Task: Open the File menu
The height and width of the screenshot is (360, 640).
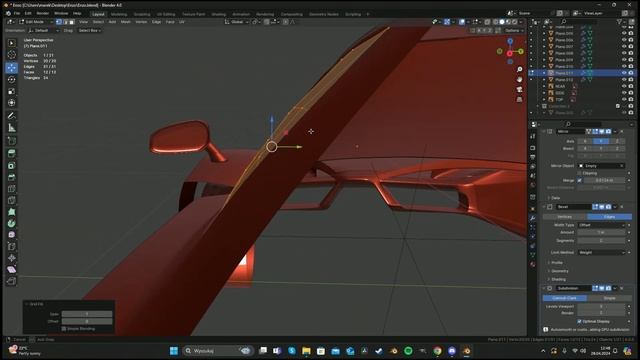Action: click(17, 13)
